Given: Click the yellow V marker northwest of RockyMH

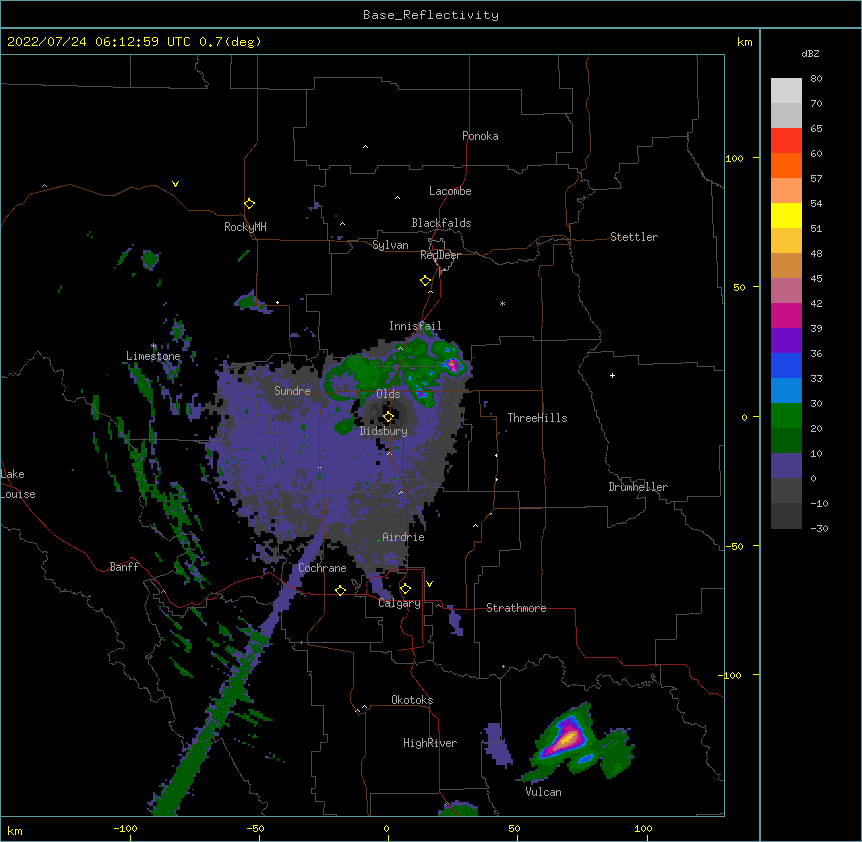Looking at the screenshot, I should (x=175, y=184).
